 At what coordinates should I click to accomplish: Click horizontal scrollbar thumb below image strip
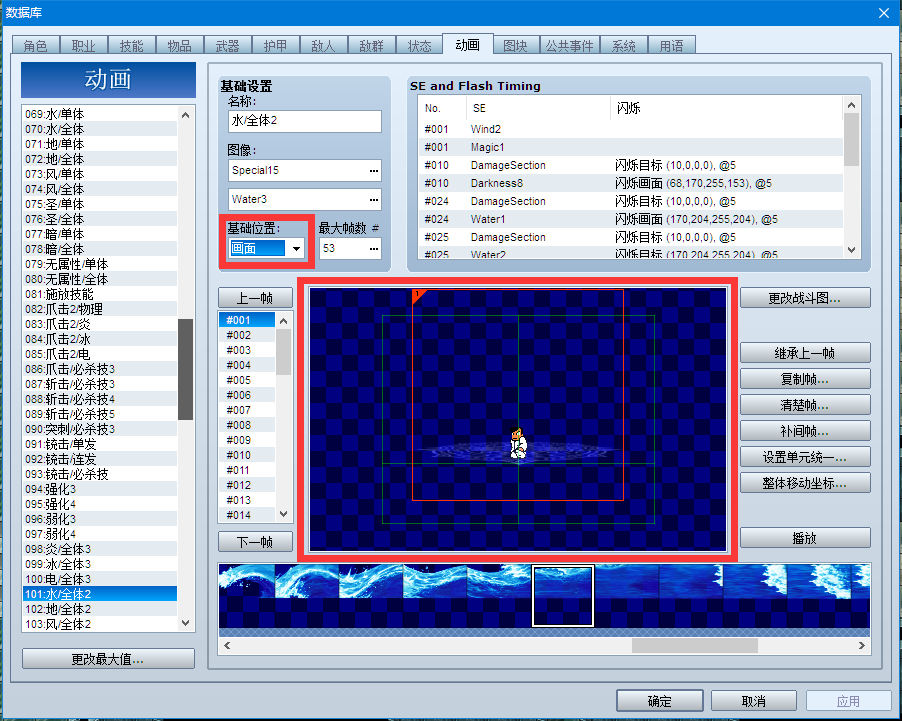pos(694,646)
